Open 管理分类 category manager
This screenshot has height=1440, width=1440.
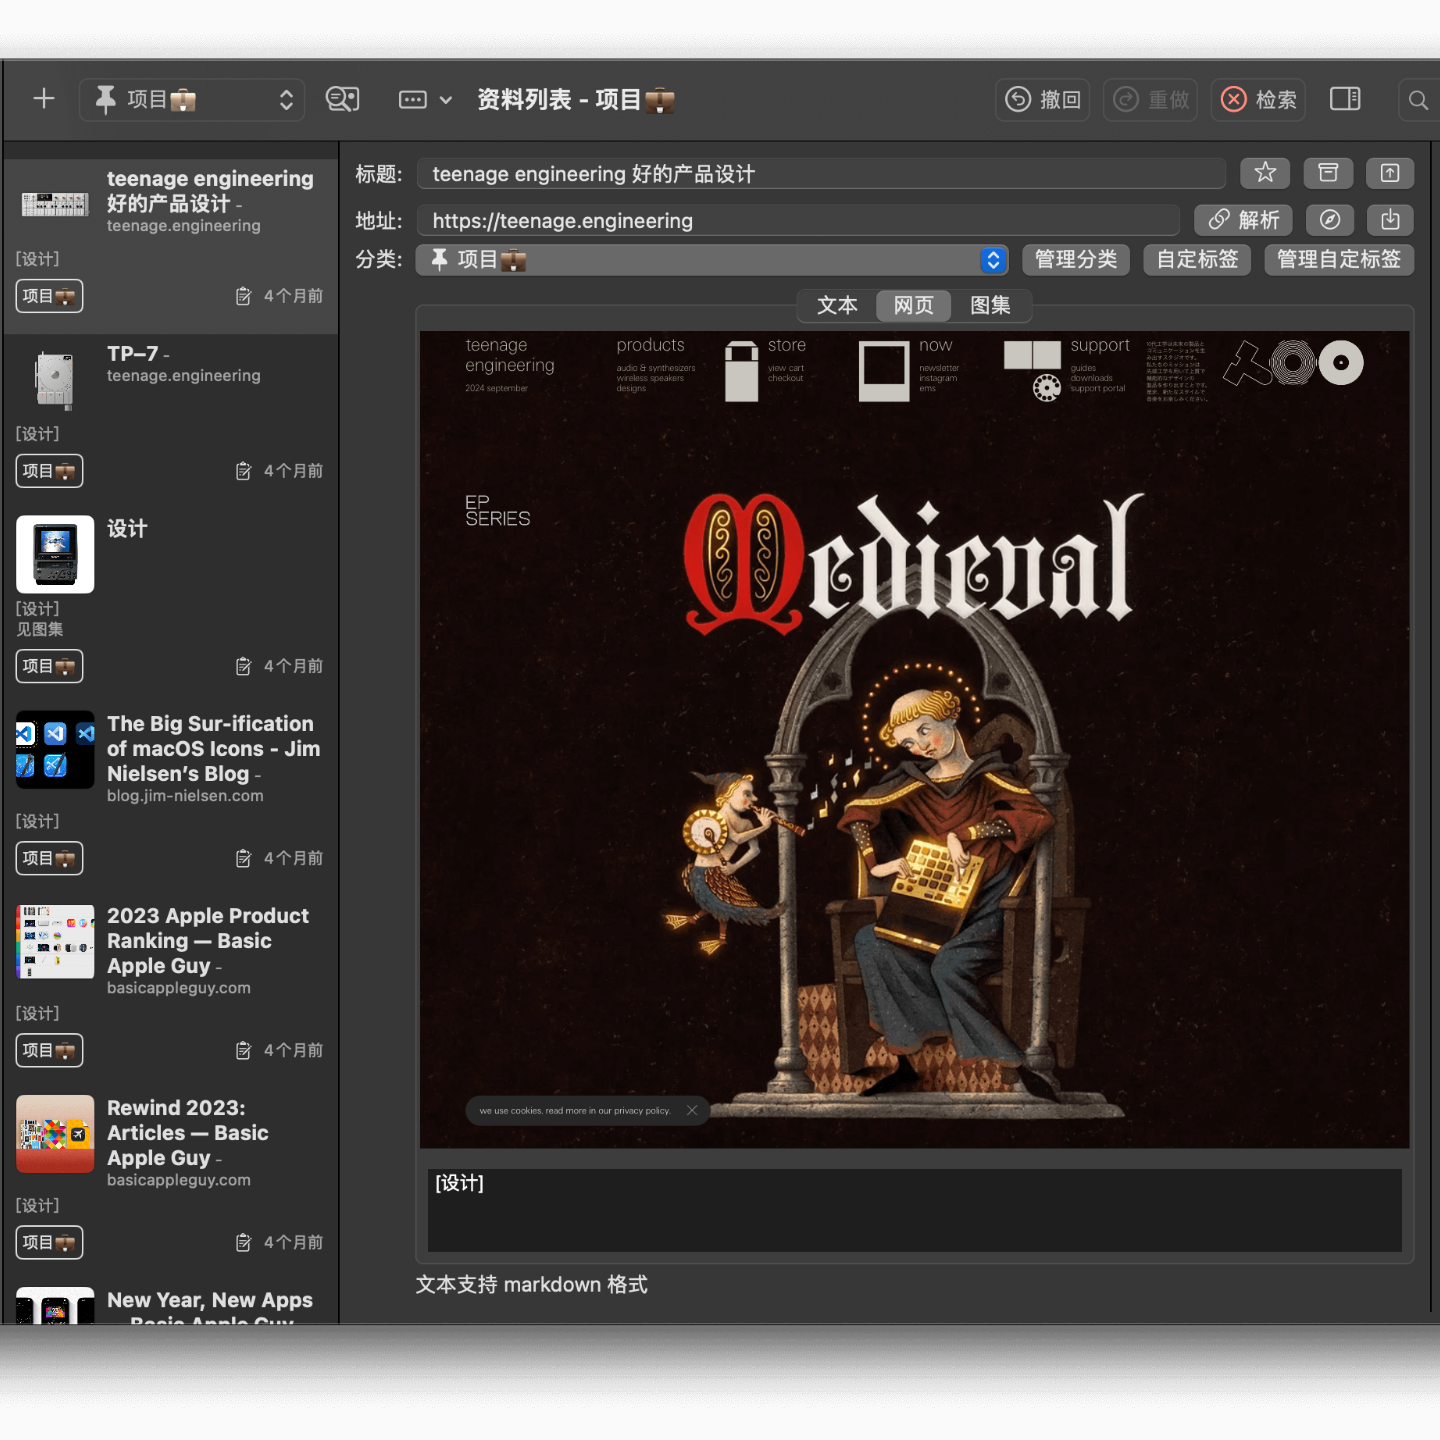[1076, 260]
